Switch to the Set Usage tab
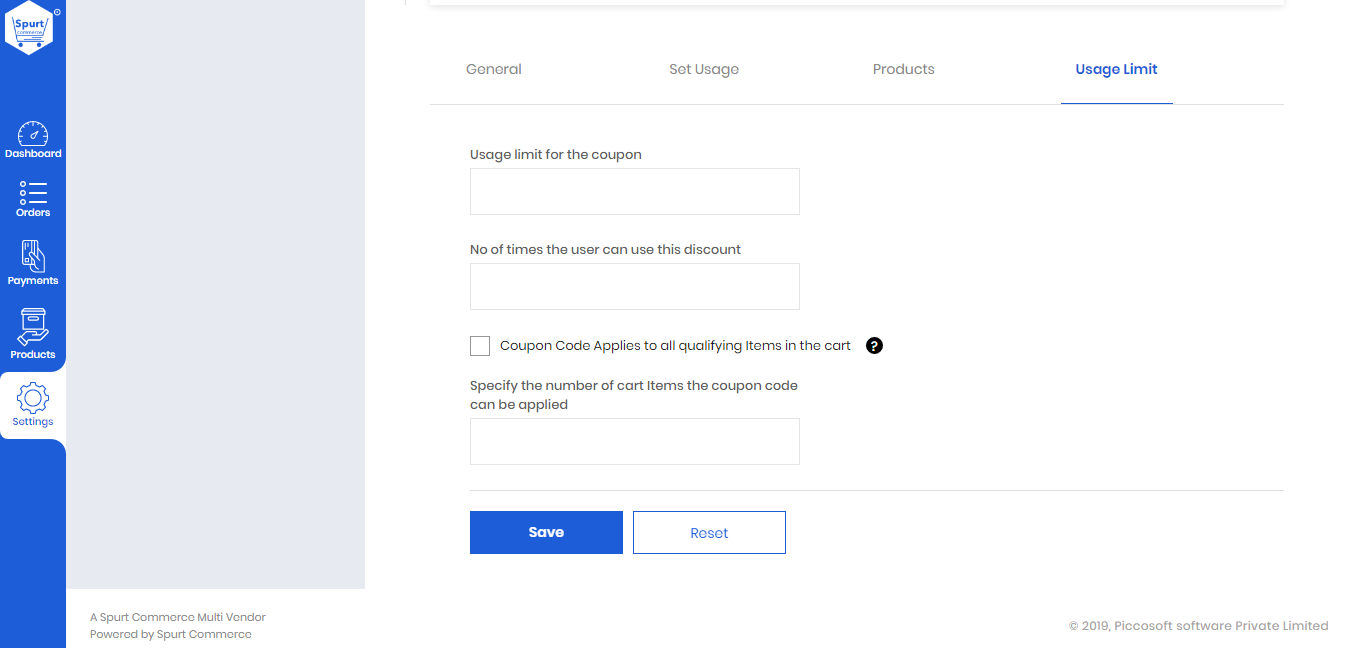 pyautogui.click(x=704, y=69)
